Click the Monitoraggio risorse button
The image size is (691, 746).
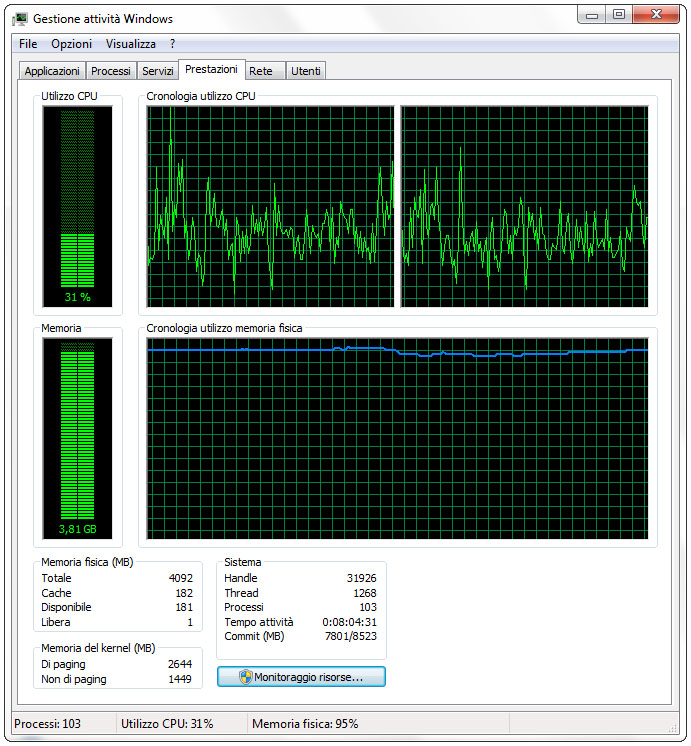[301, 677]
